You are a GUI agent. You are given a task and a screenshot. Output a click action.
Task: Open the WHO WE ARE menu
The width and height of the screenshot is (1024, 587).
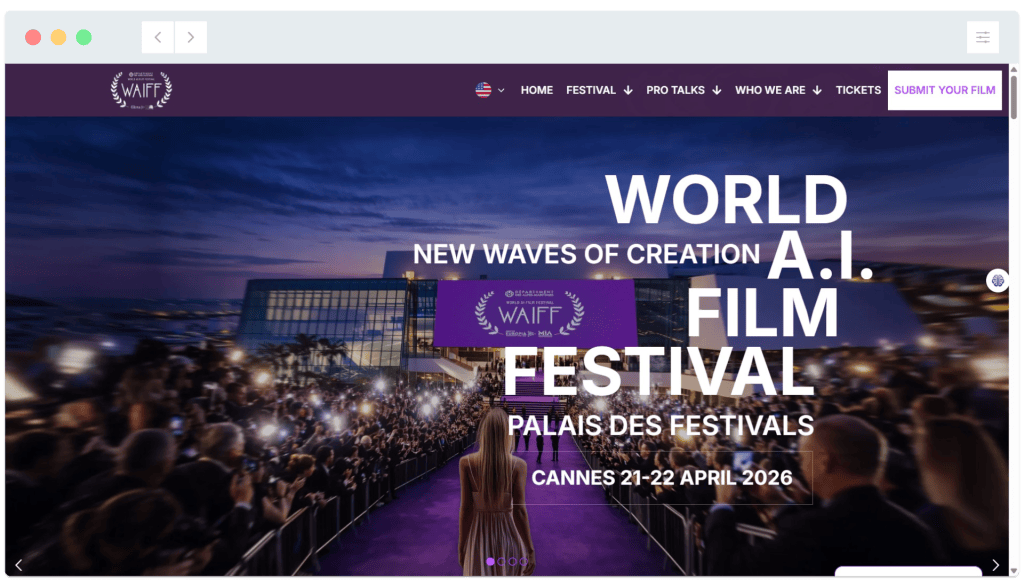click(770, 90)
